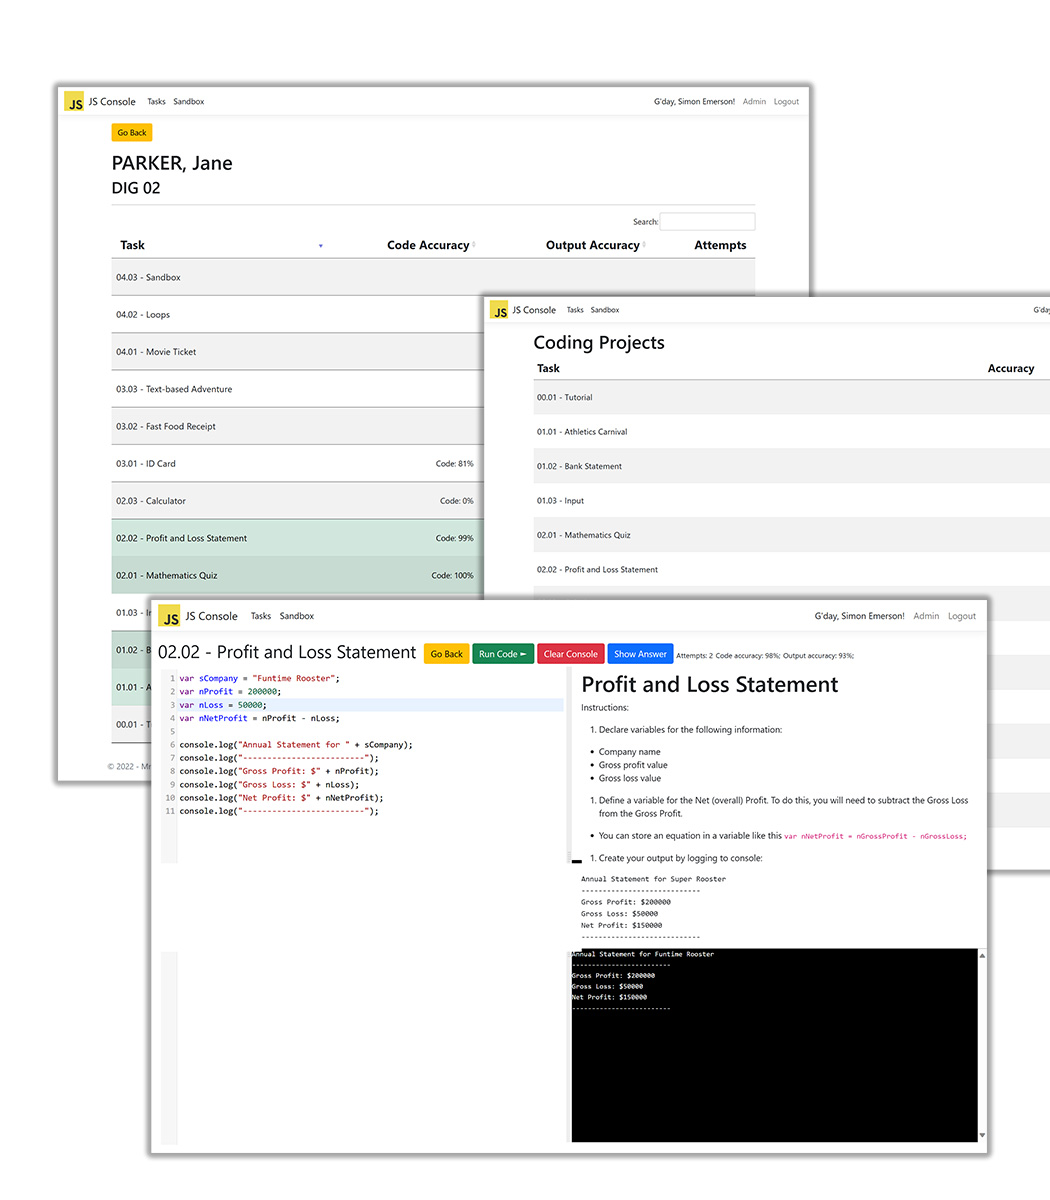Open Admin link in the code editor window
1050x1200 pixels.
(926, 616)
